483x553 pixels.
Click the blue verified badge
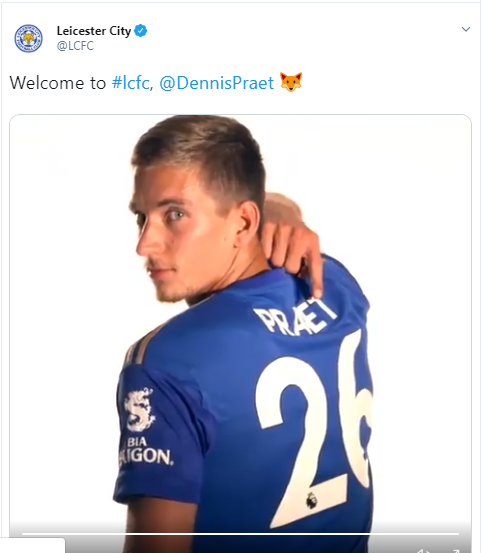pos(141,31)
